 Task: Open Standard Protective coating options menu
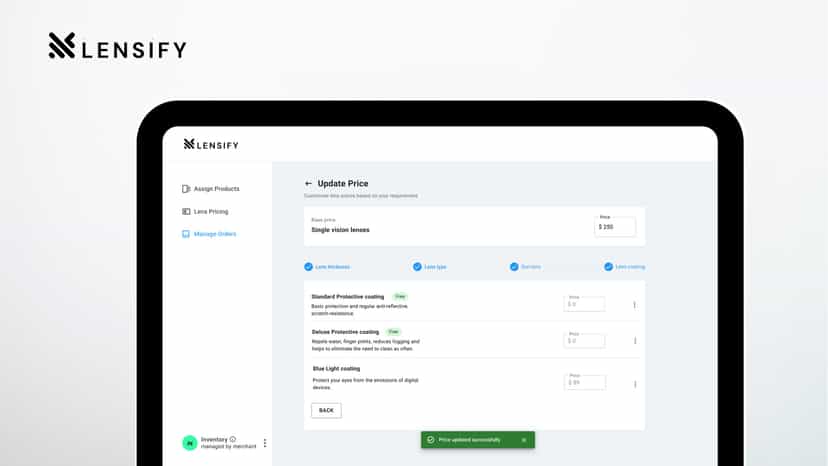tap(634, 305)
